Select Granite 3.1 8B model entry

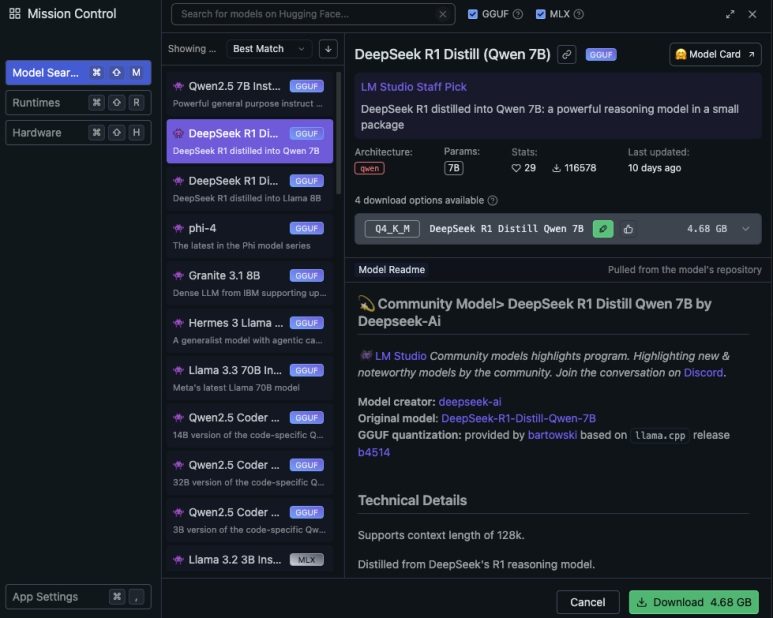pos(249,283)
